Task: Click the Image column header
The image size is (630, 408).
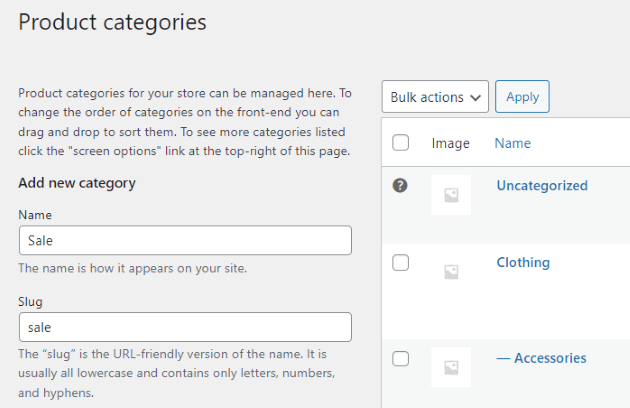Action: pyautogui.click(x=450, y=143)
